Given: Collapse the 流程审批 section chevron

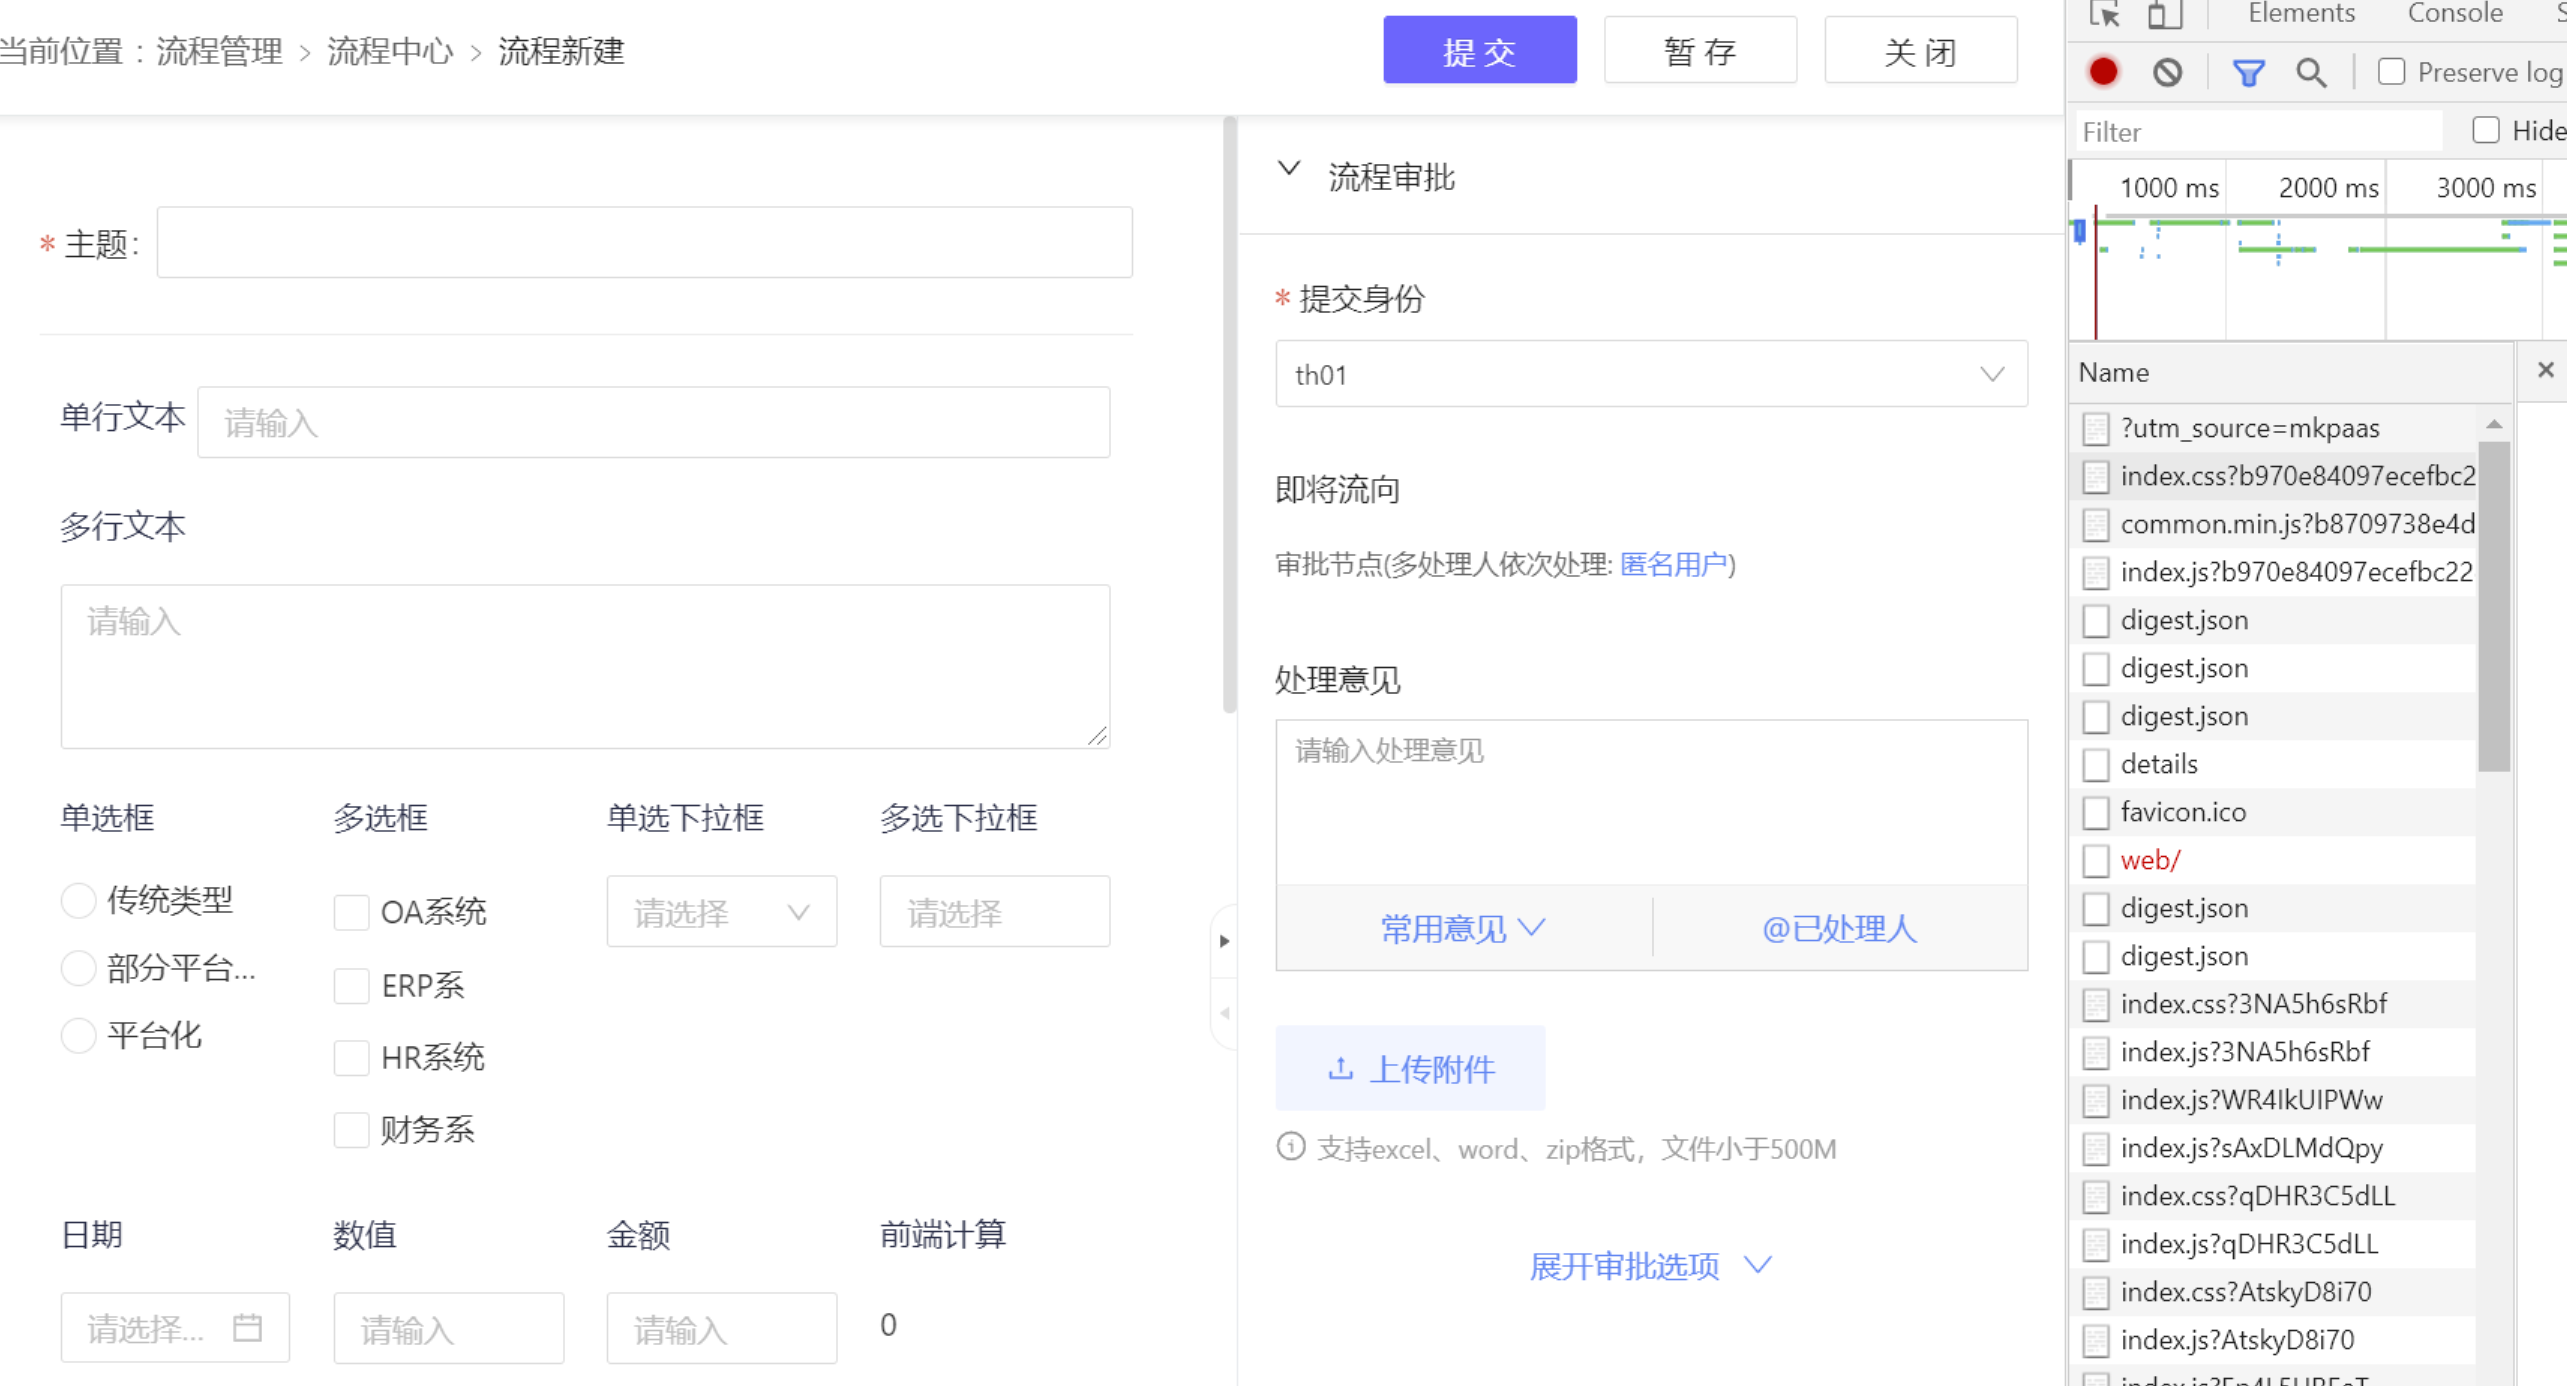Looking at the screenshot, I should (1289, 170).
